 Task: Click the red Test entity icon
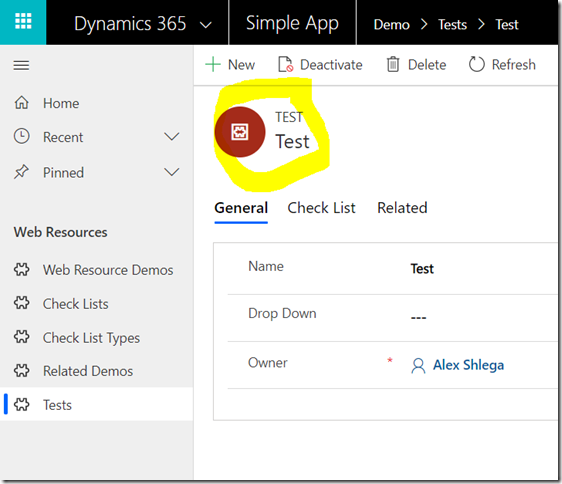pyautogui.click(x=240, y=132)
